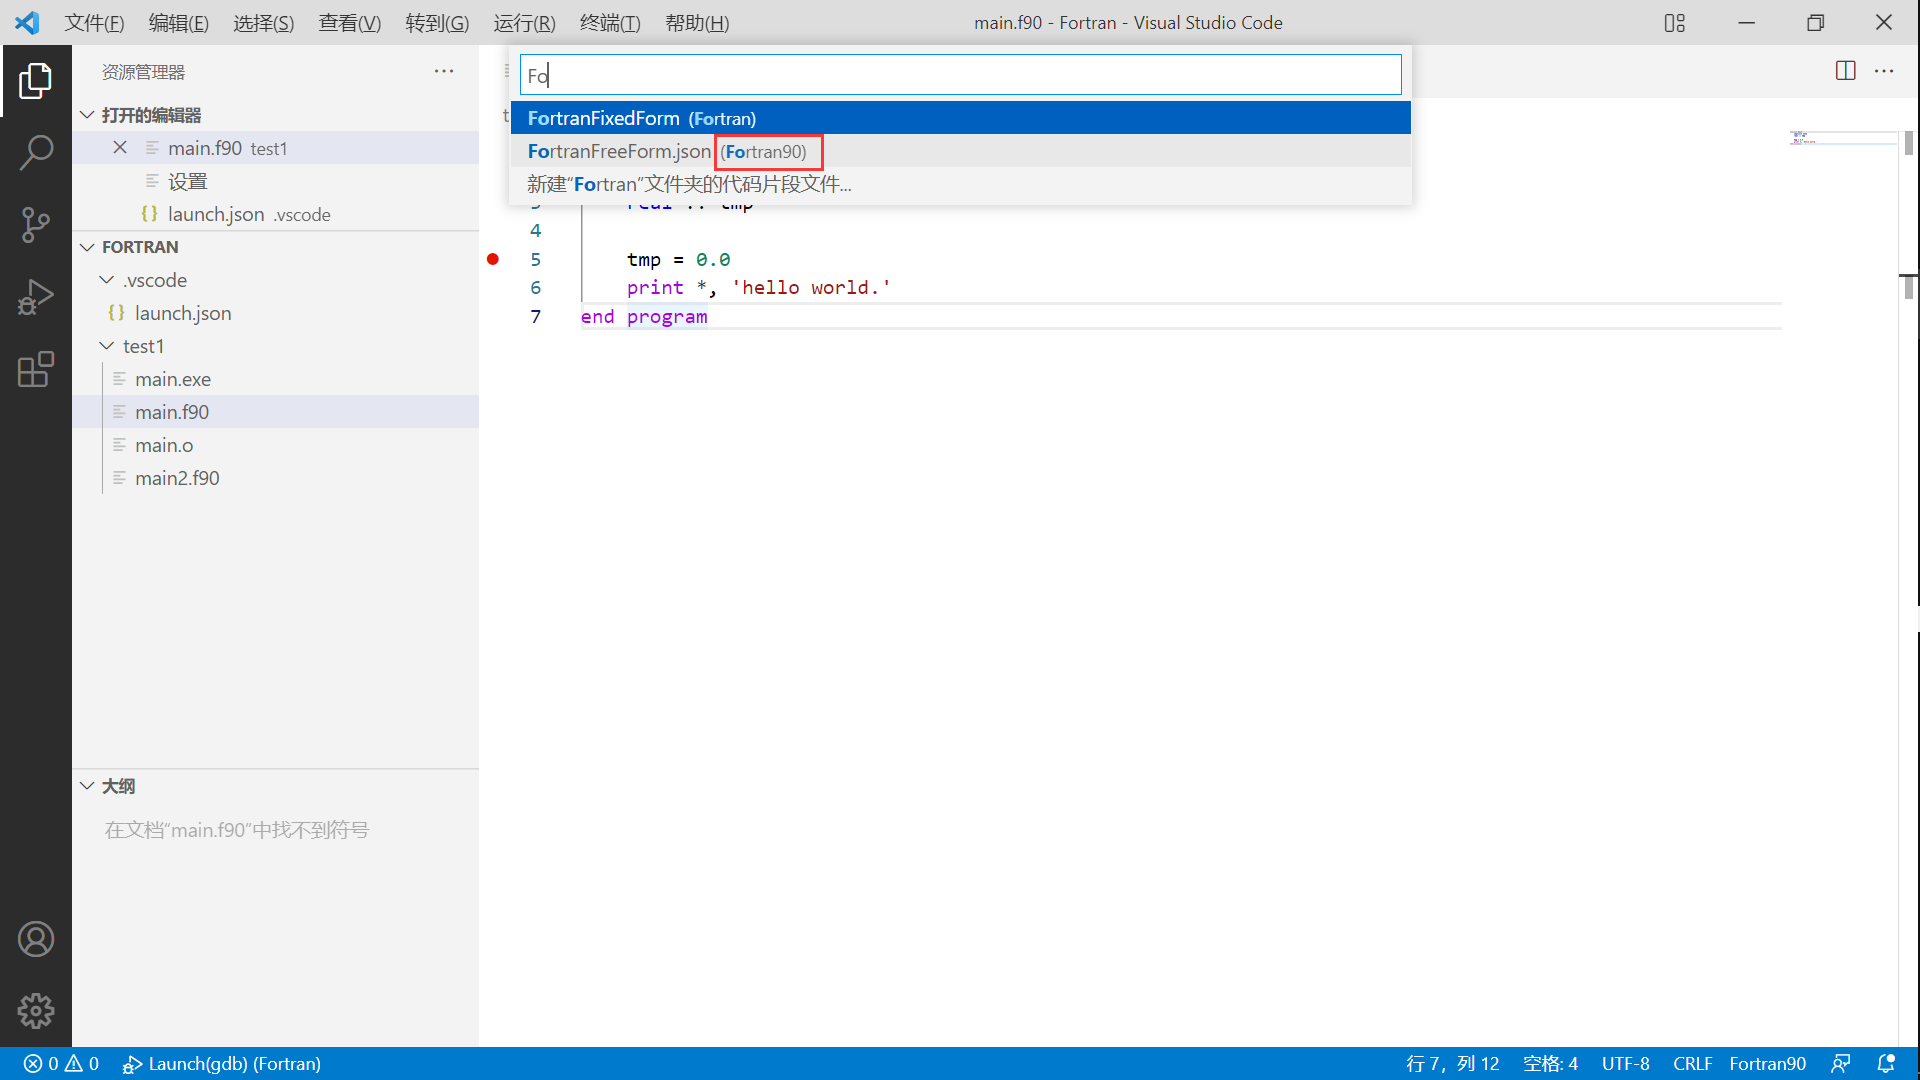Collapse the .vscode folder
This screenshot has width=1920, height=1080.
point(107,280)
